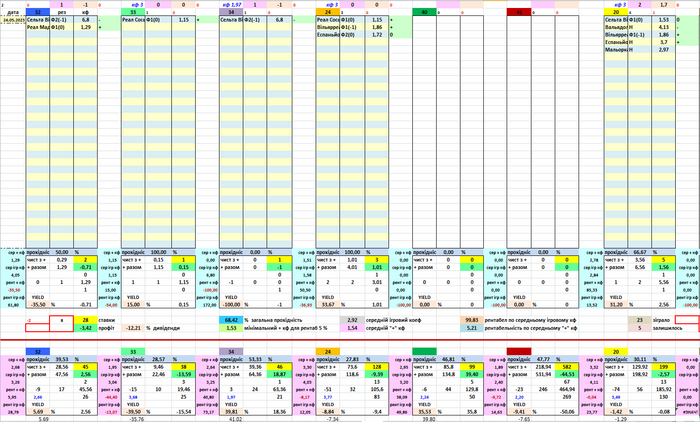The height and width of the screenshot is (422, 700).
Task: Click the YIELD value 39,81
Action: point(231,412)
